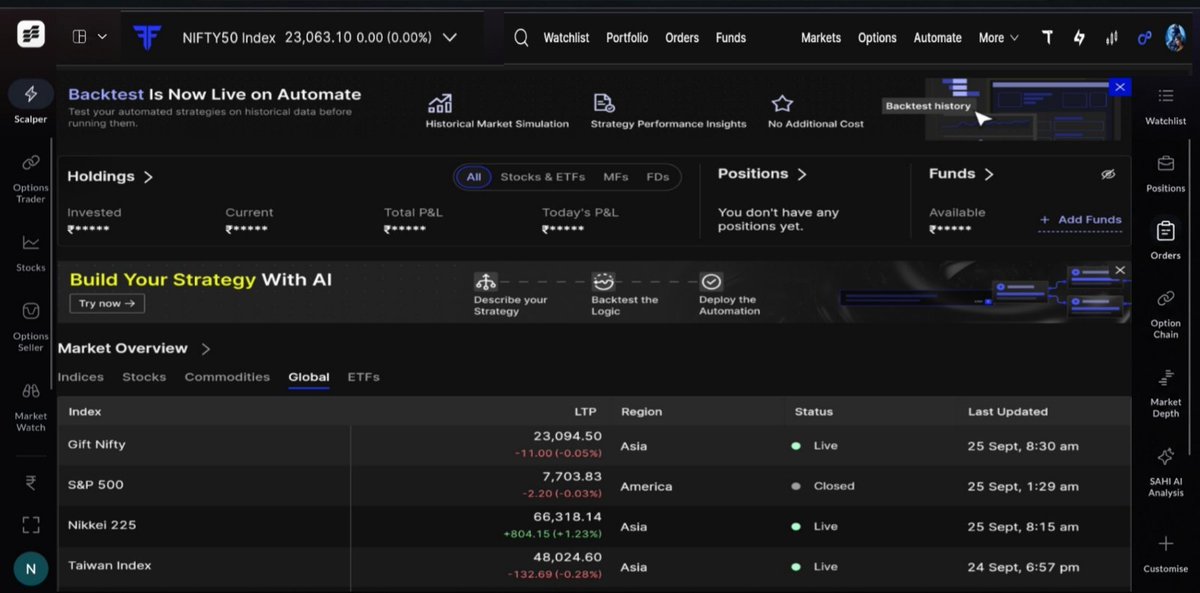This screenshot has width=1200, height=593.
Task: Expand Holdings section arrow
Action: 148,177
